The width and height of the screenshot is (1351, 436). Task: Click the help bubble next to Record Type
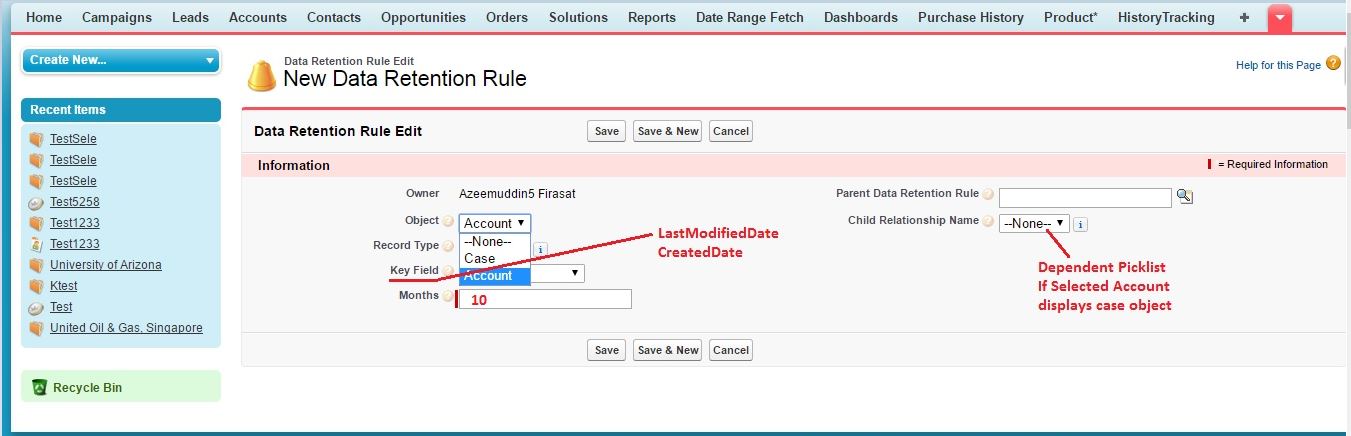448,246
